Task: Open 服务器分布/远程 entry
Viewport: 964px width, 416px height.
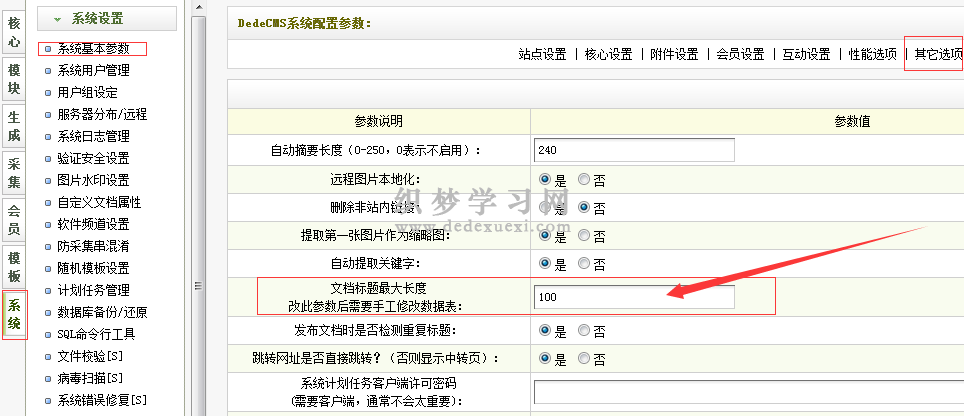Action: coord(102,114)
